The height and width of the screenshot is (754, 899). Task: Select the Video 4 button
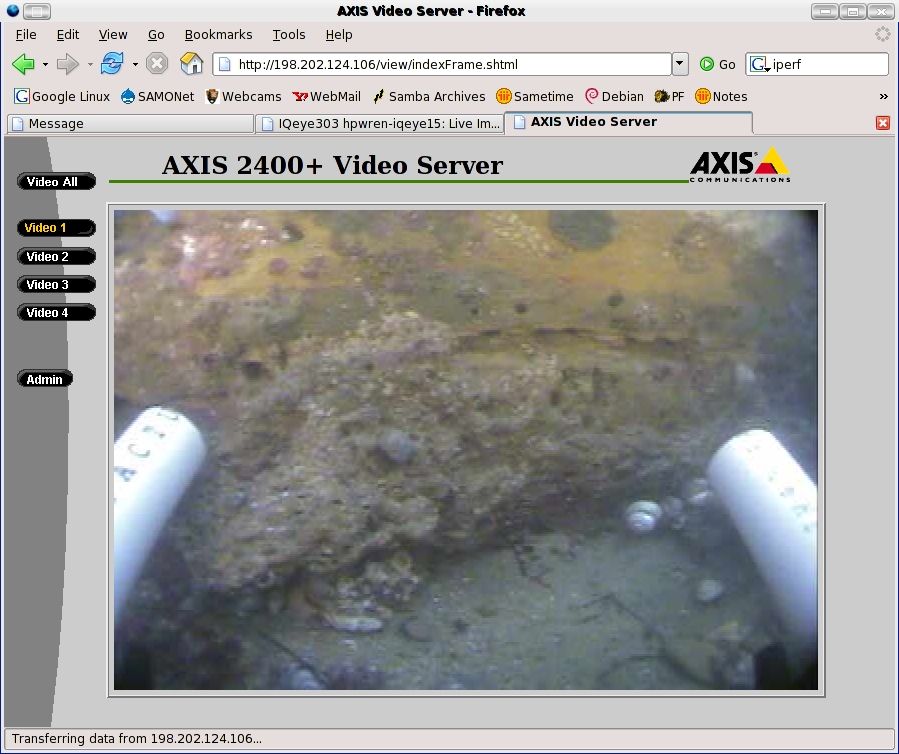point(56,312)
